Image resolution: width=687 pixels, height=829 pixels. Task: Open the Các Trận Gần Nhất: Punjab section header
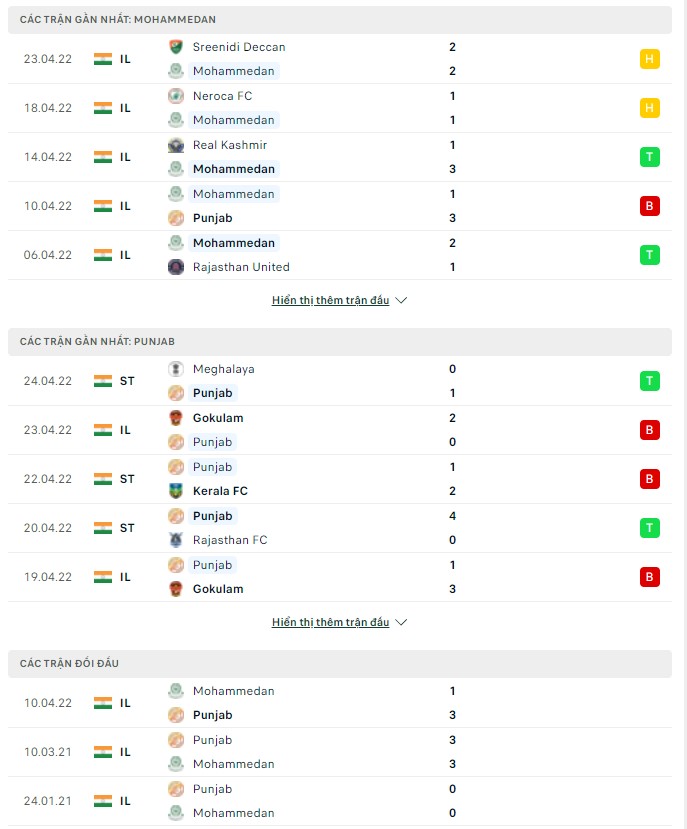[x=97, y=342]
